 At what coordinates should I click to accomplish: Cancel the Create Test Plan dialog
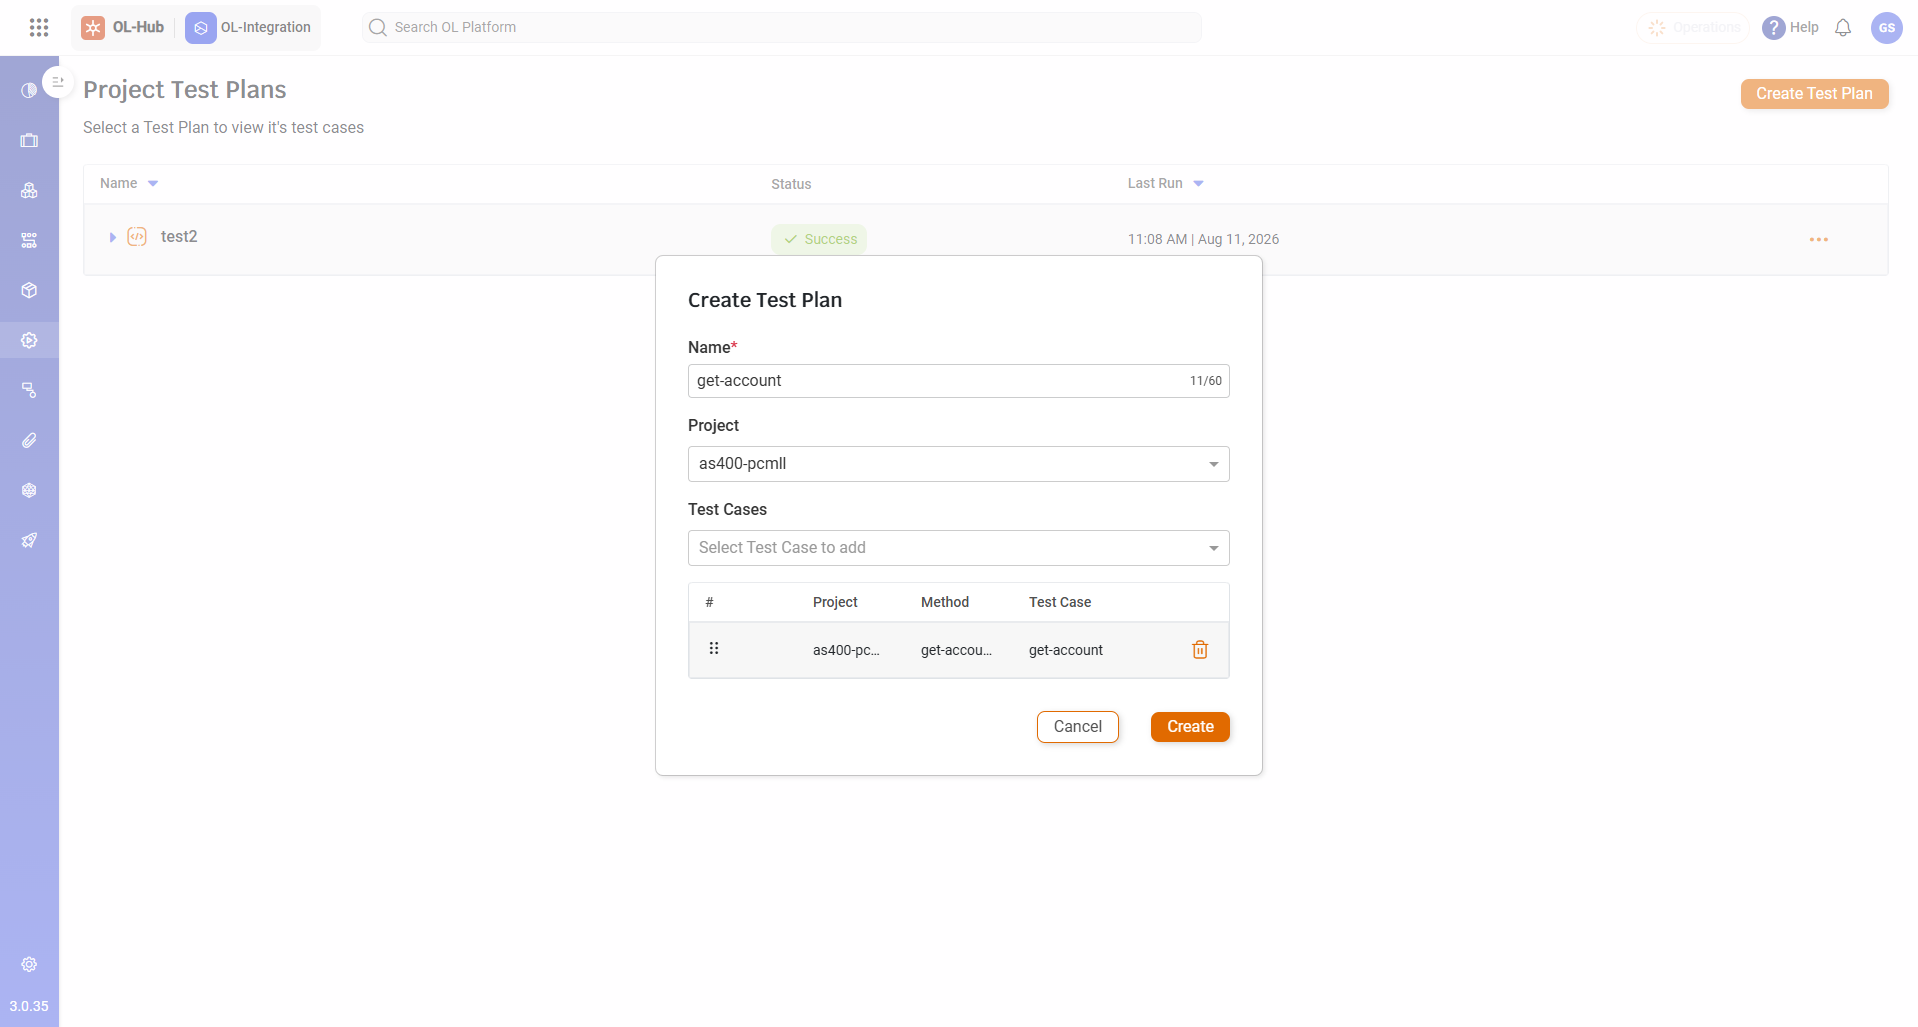(x=1077, y=727)
